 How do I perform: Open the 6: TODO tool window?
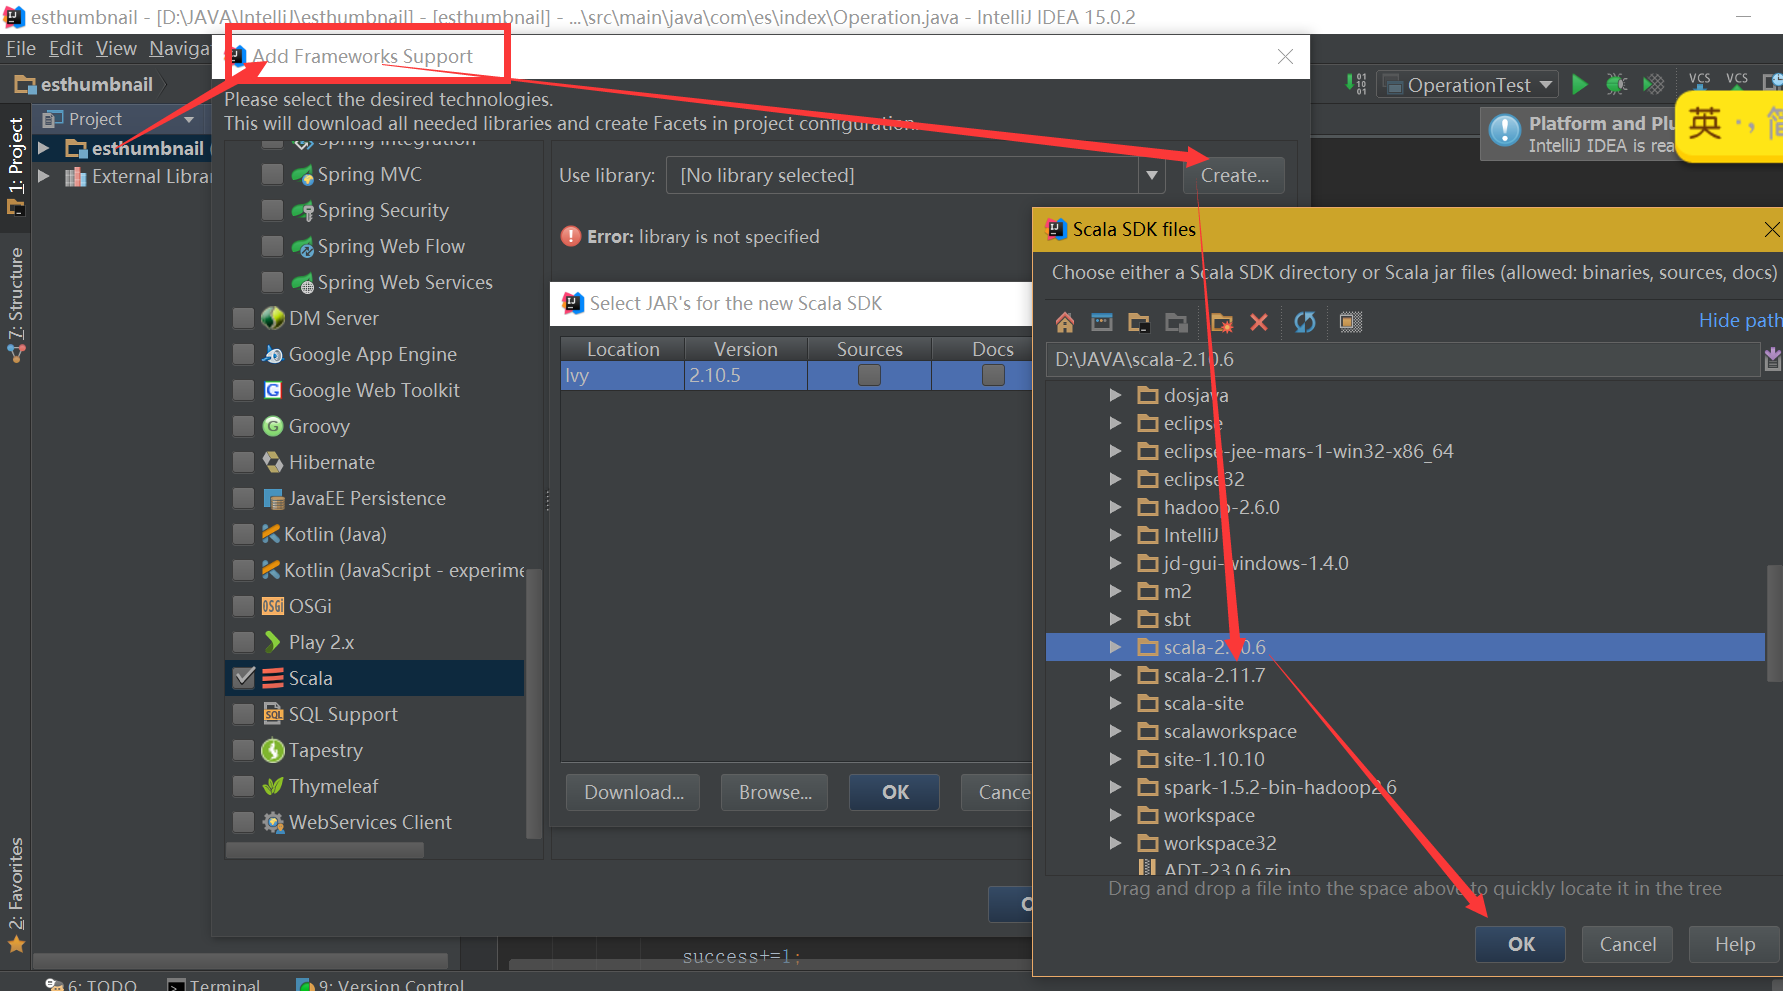(91, 985)
